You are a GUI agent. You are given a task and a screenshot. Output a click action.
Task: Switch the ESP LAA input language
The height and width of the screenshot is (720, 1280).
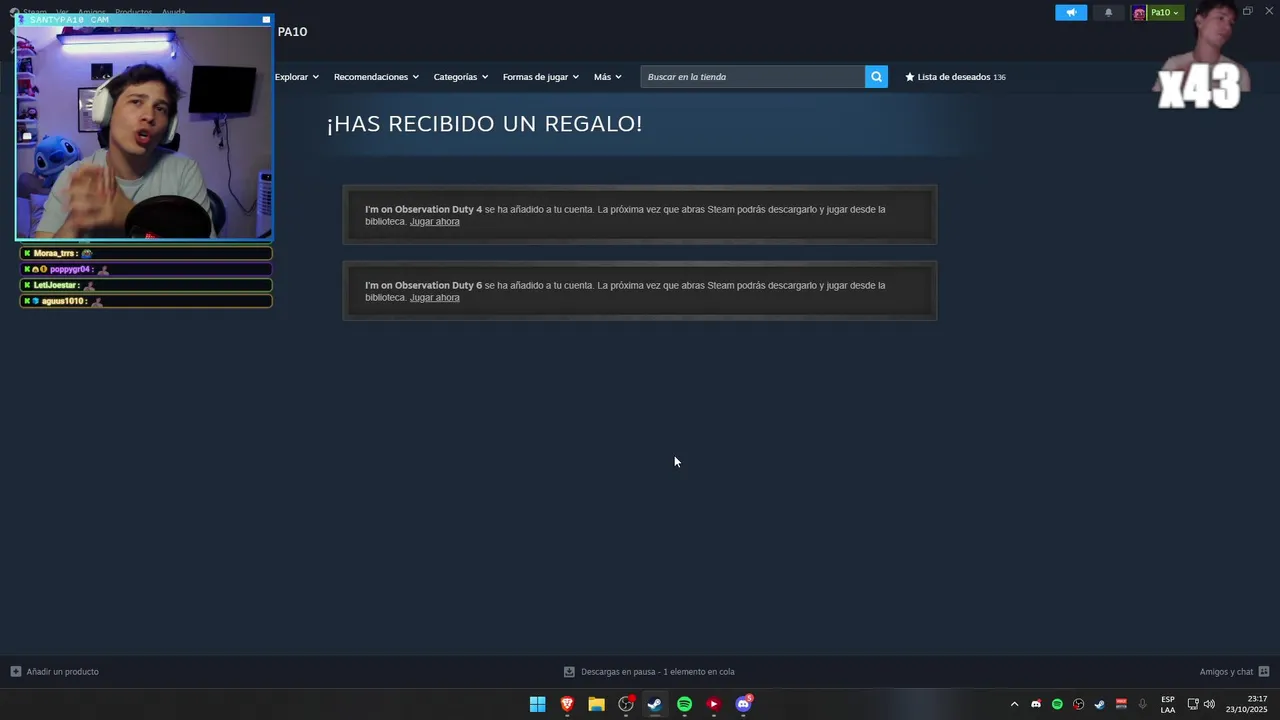pos(1168,704)
